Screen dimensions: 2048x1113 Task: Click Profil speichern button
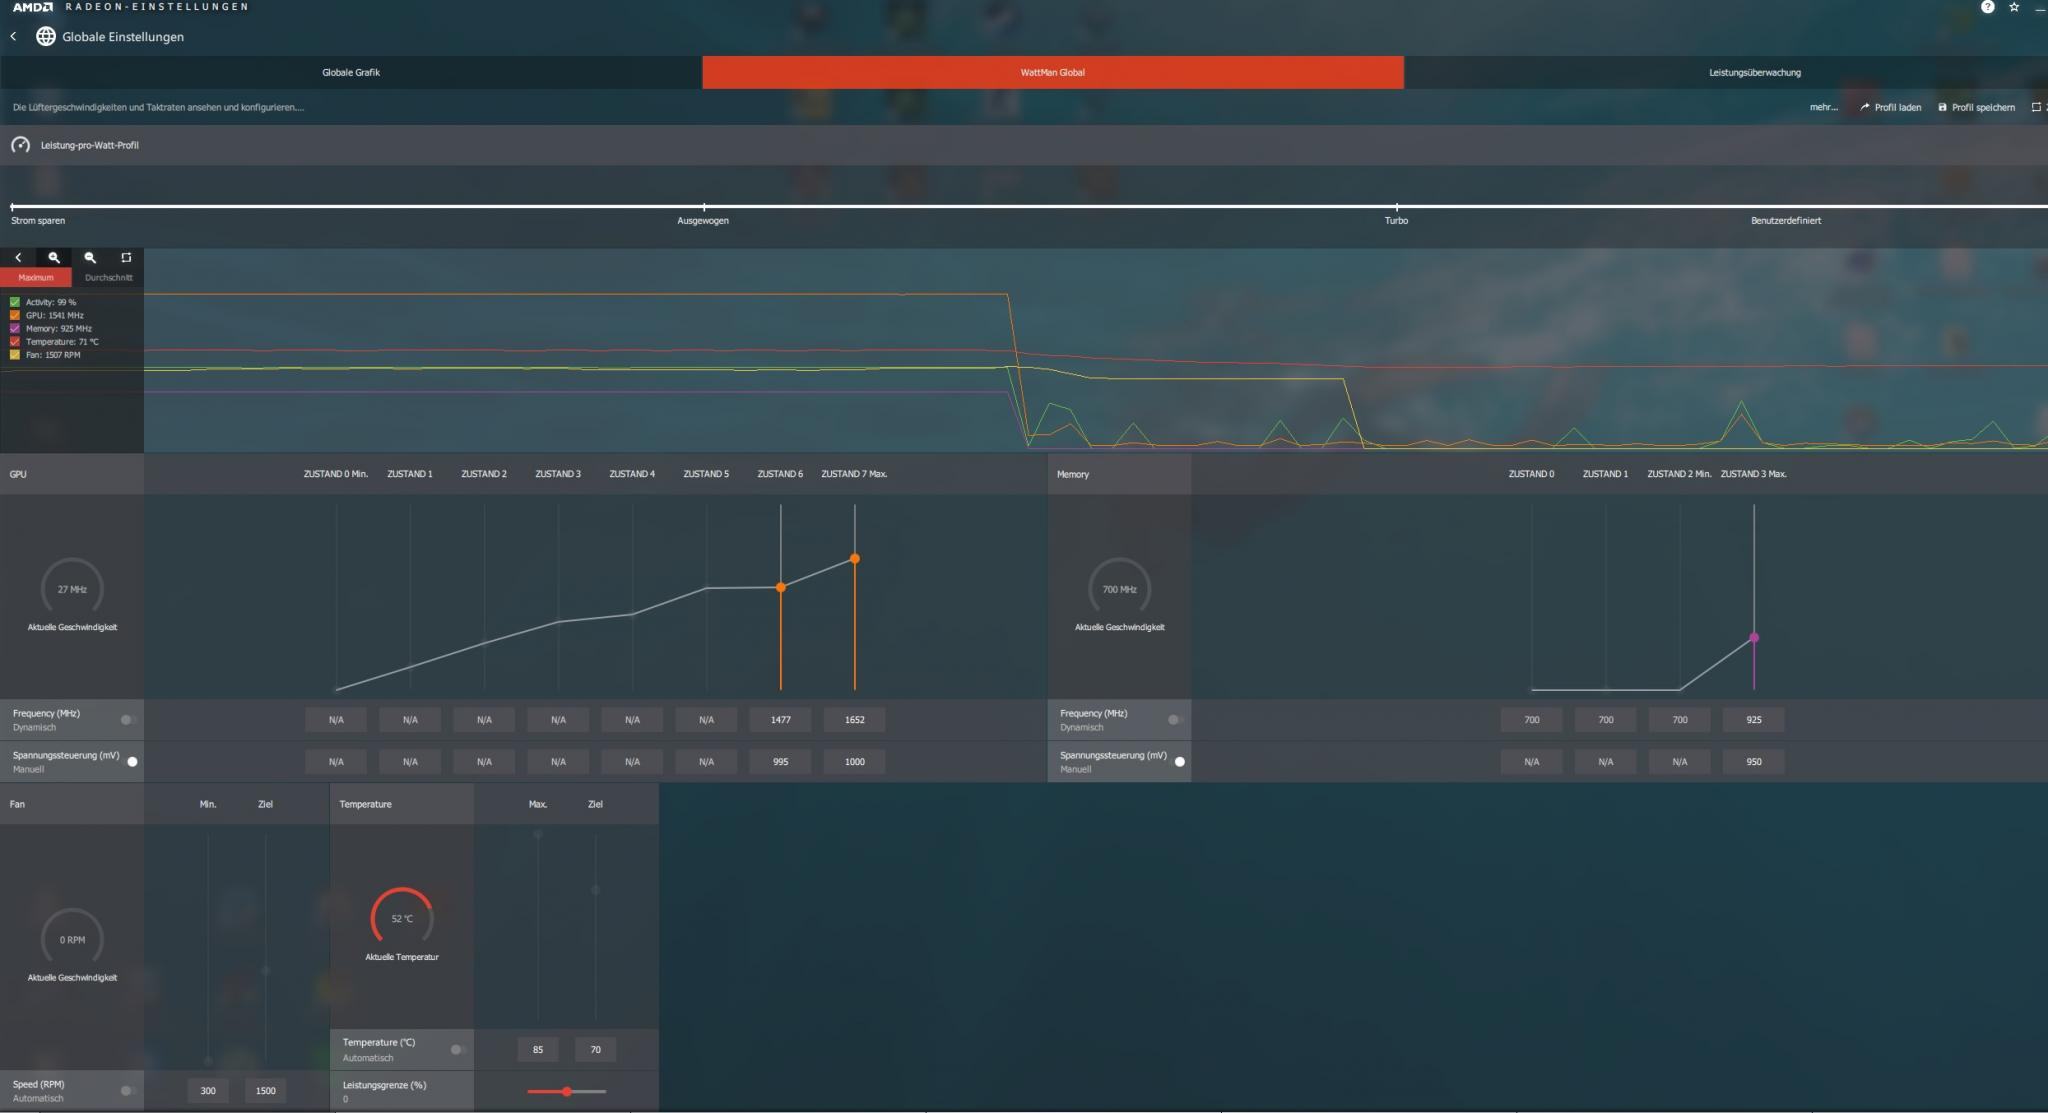click(x=1976, y=107)
